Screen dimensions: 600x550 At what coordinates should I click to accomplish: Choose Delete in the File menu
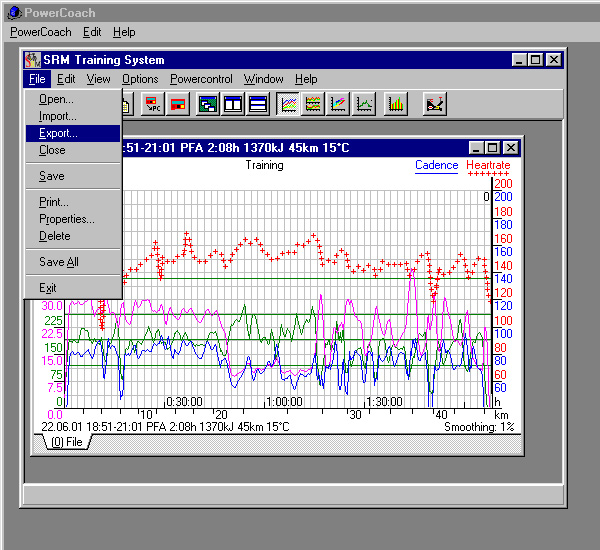[73, 236]
